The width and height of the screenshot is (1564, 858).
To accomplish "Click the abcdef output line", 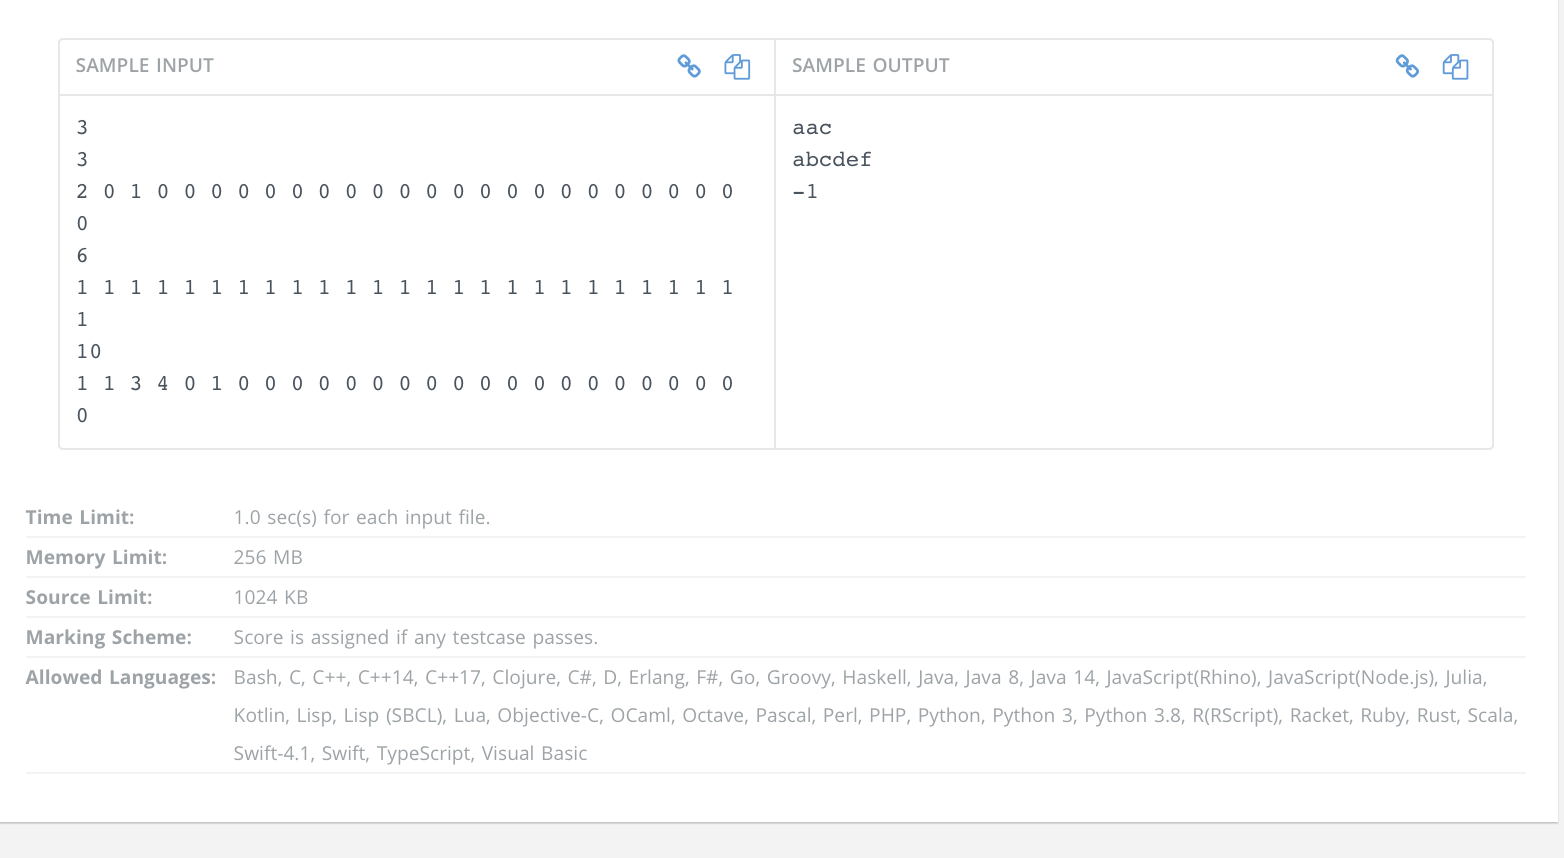I will [832, 159].
